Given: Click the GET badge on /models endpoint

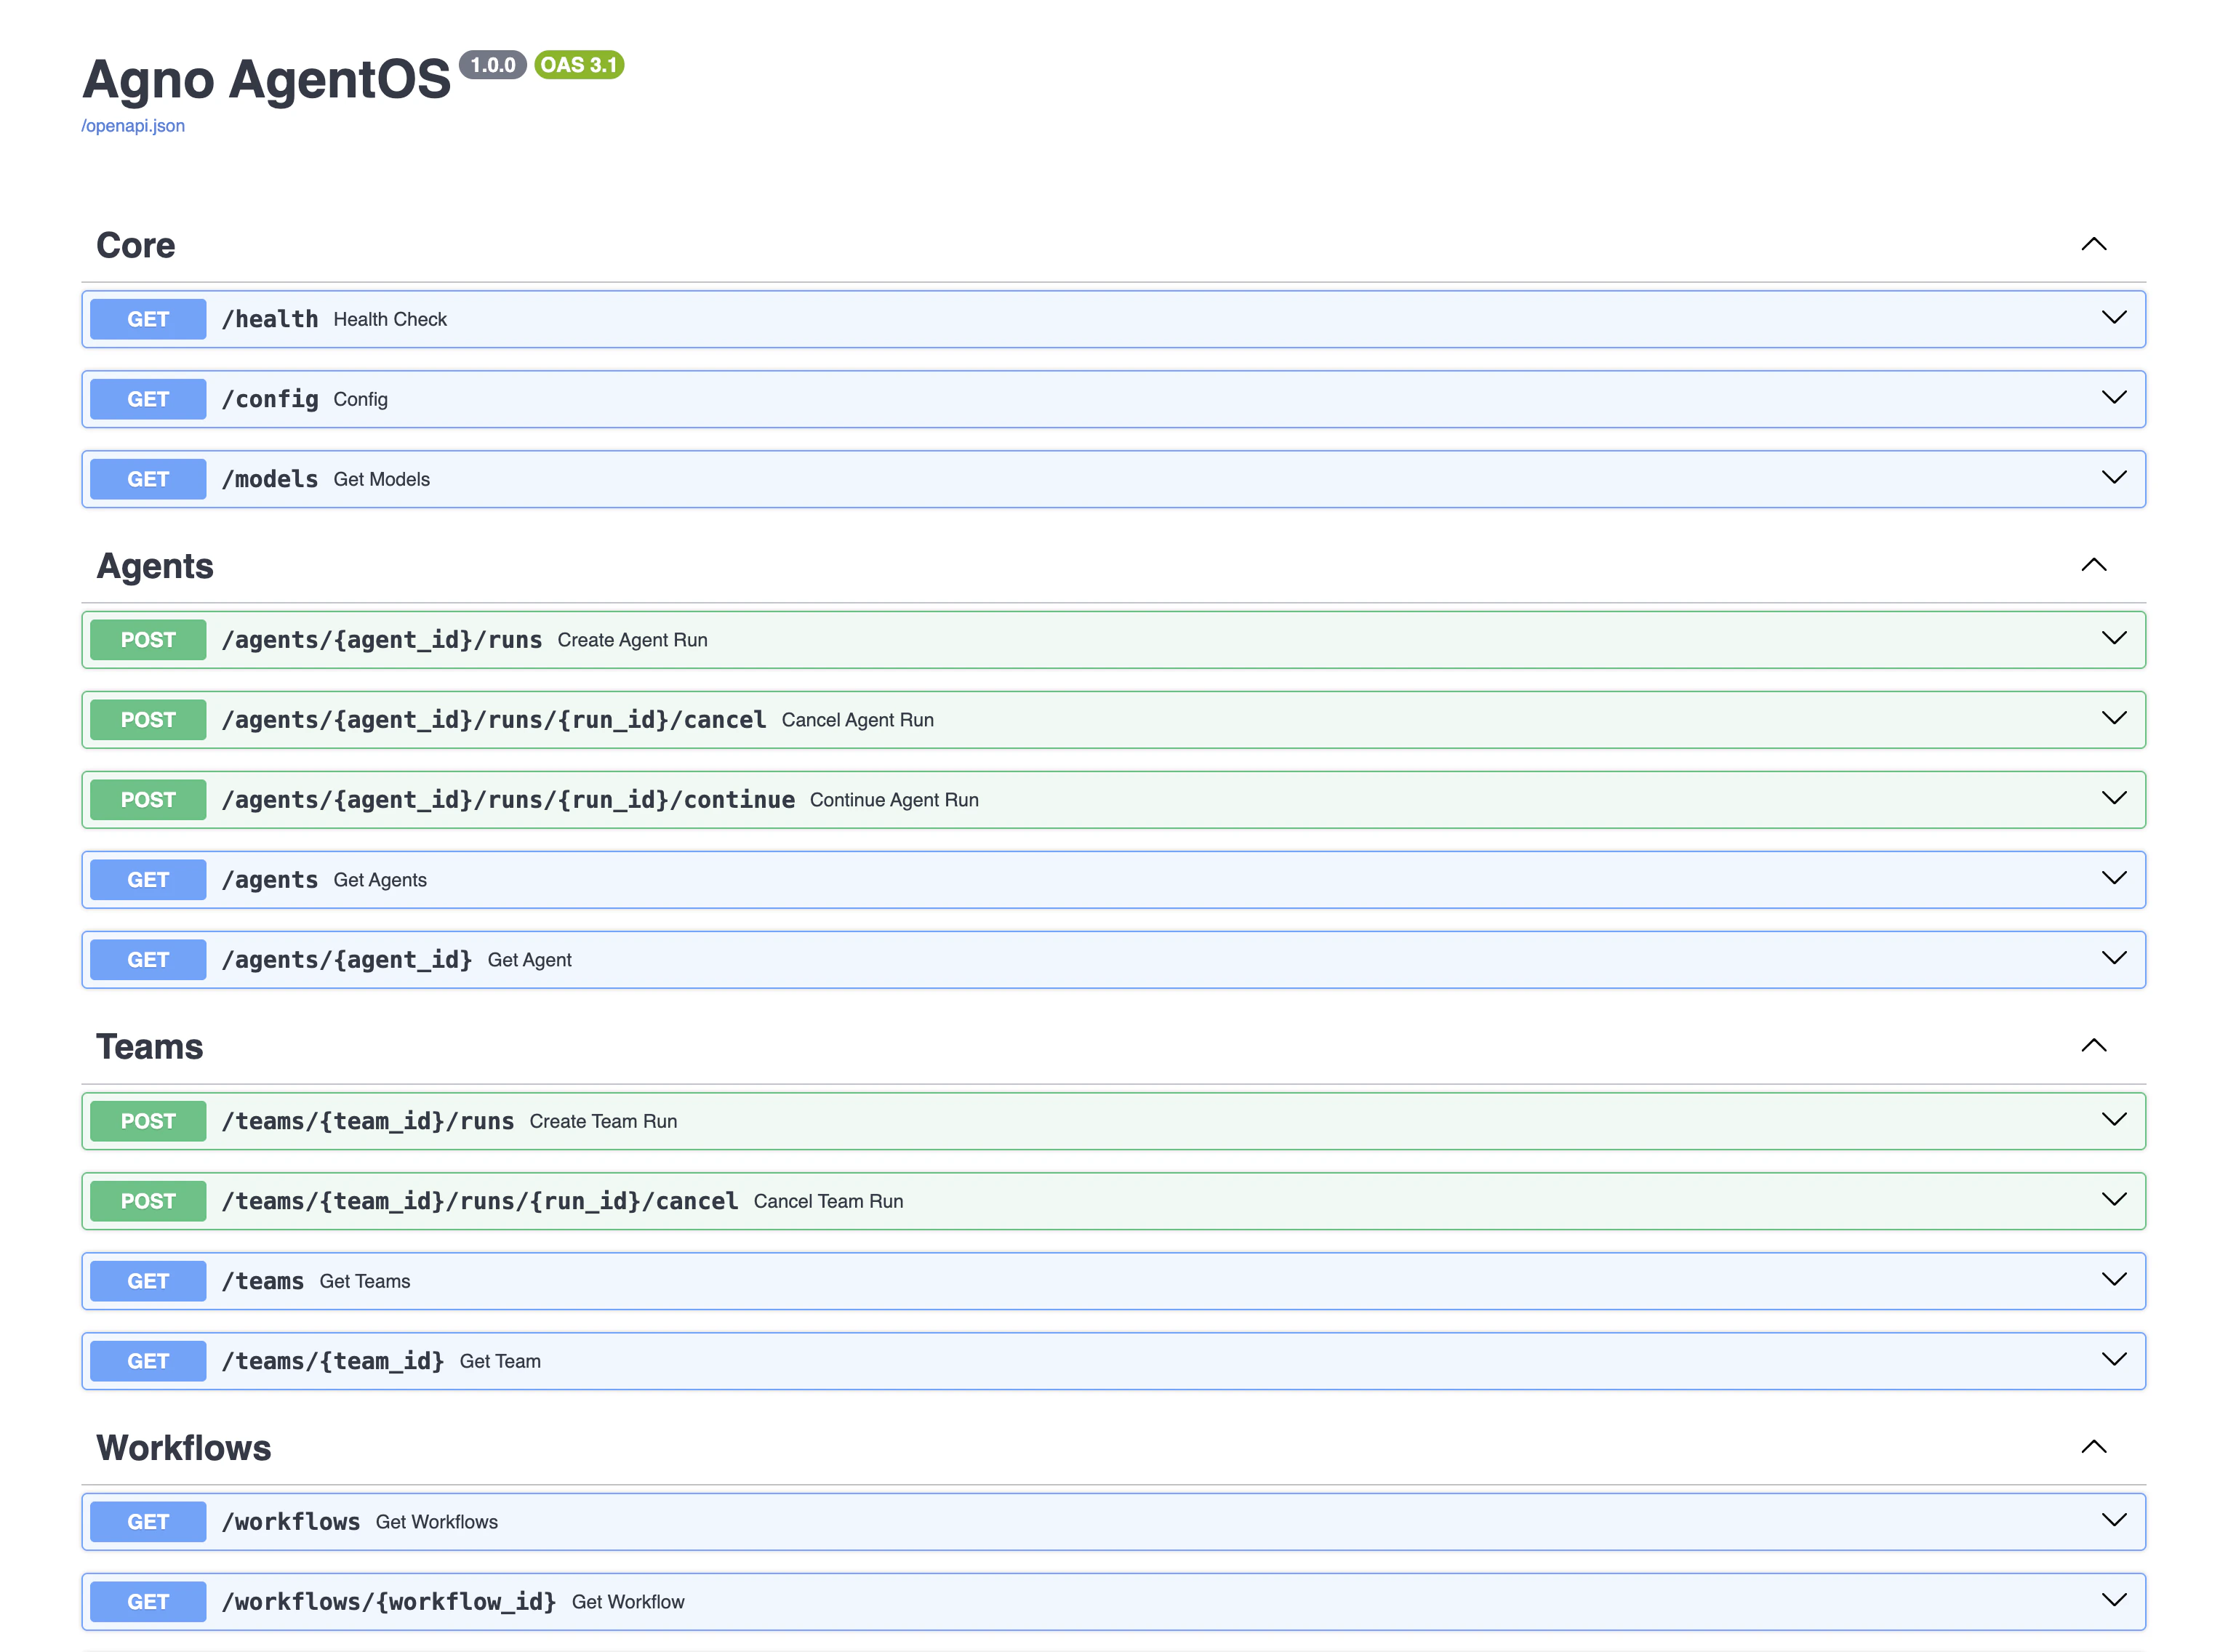Looking at the screenshot, I should (x=147, y=479).
